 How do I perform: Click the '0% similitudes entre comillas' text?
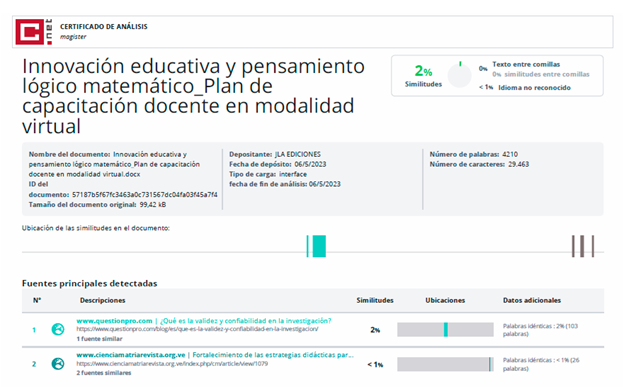tap(540, 74)
